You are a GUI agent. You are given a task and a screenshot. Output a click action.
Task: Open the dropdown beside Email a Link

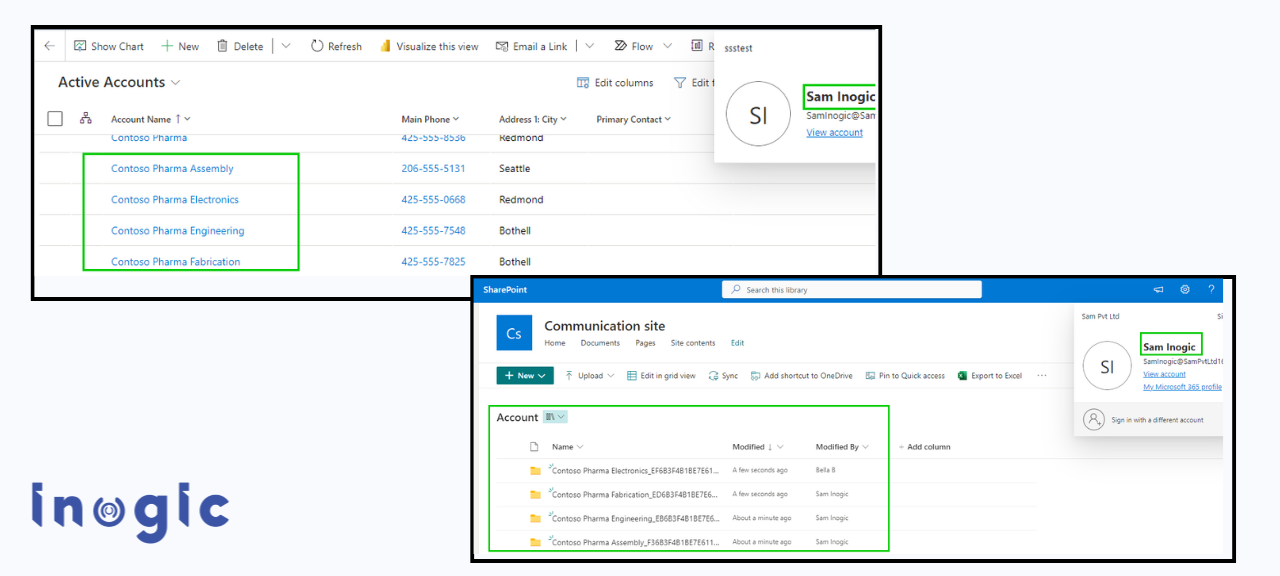(x=589, y=46)
